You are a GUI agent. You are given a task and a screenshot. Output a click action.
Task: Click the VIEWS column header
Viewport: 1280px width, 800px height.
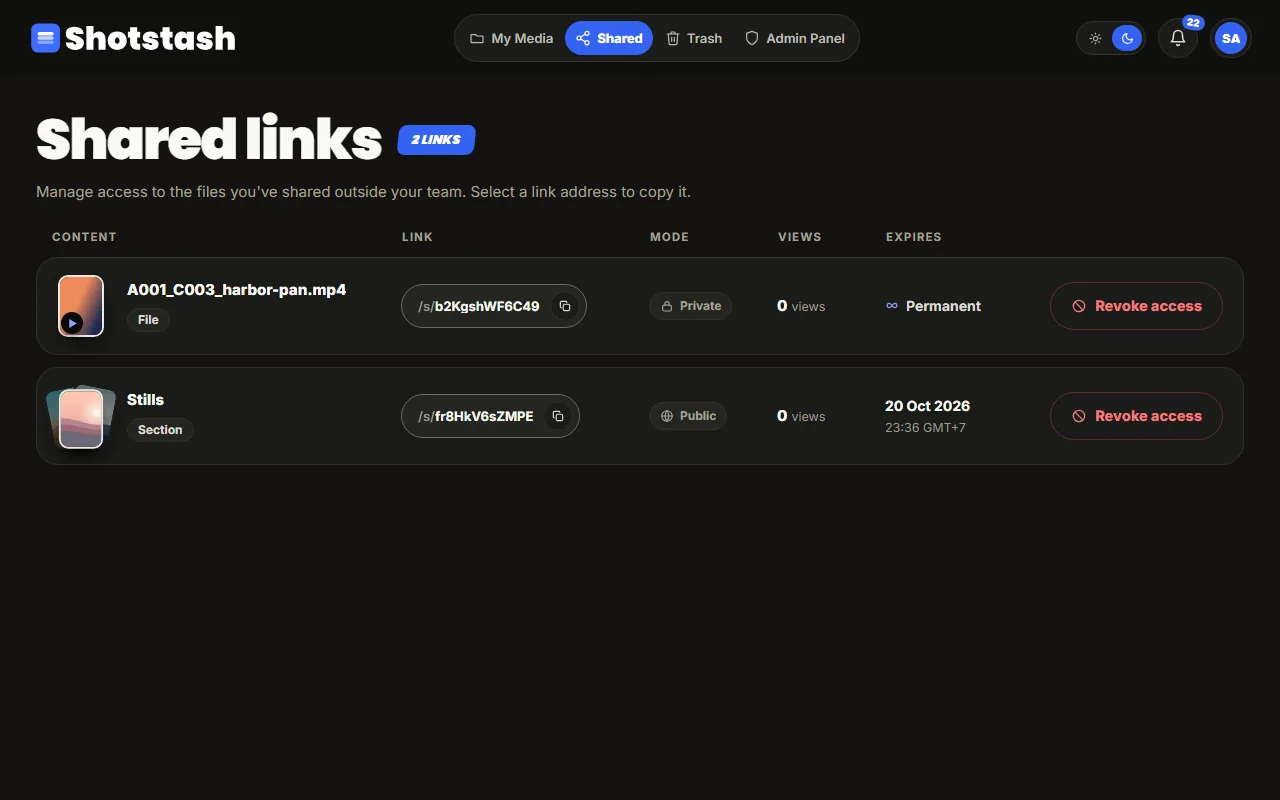click(x=800, y=237)
